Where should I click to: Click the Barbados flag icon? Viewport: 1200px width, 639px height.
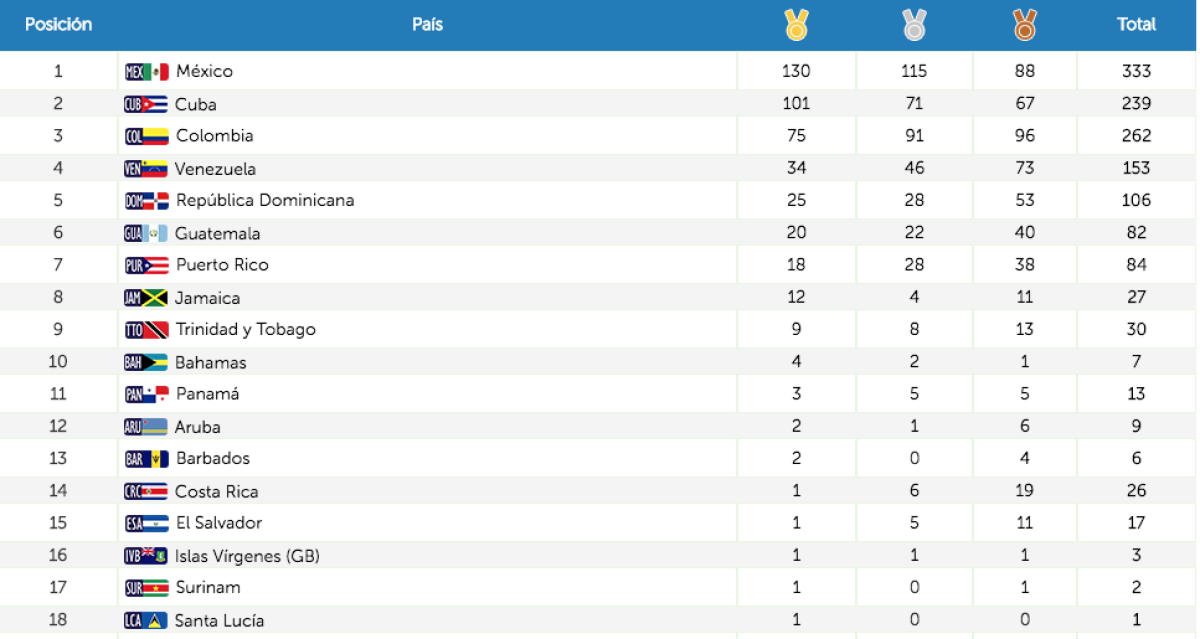[147, 459]
